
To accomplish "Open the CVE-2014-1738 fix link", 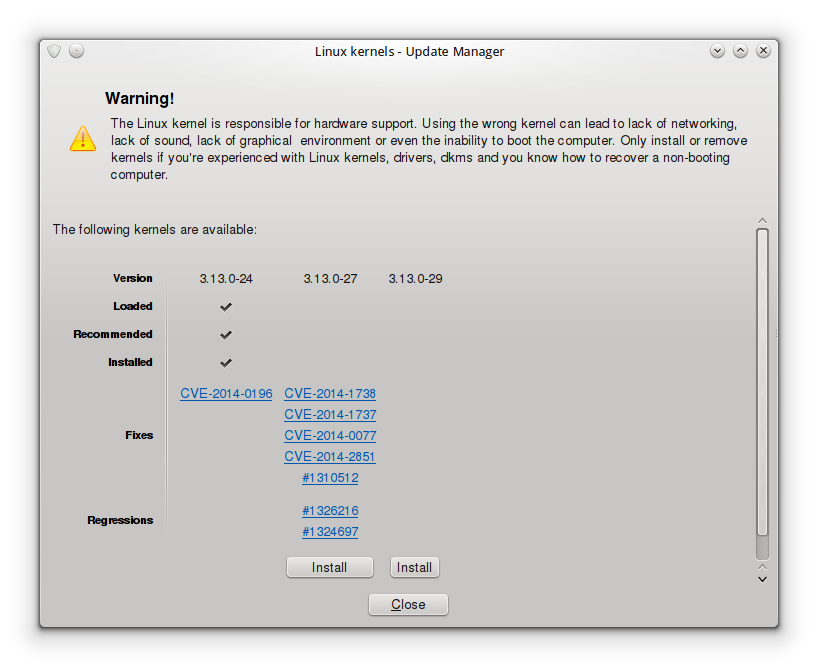I will point(330,394).
